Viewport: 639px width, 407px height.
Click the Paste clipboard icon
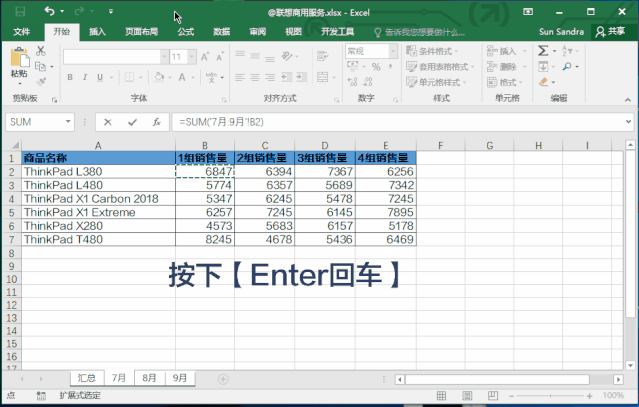click(19, 57)
